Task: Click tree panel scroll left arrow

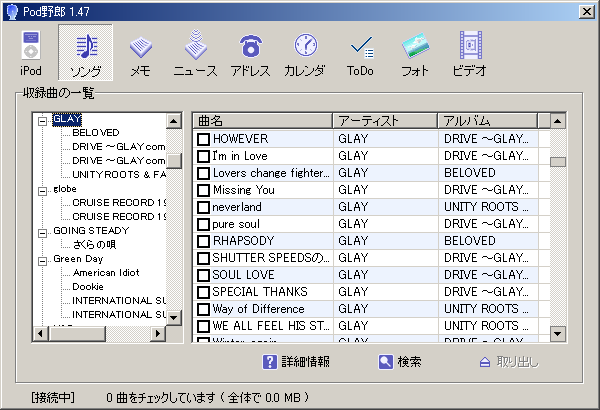Action: click(40, 333)
